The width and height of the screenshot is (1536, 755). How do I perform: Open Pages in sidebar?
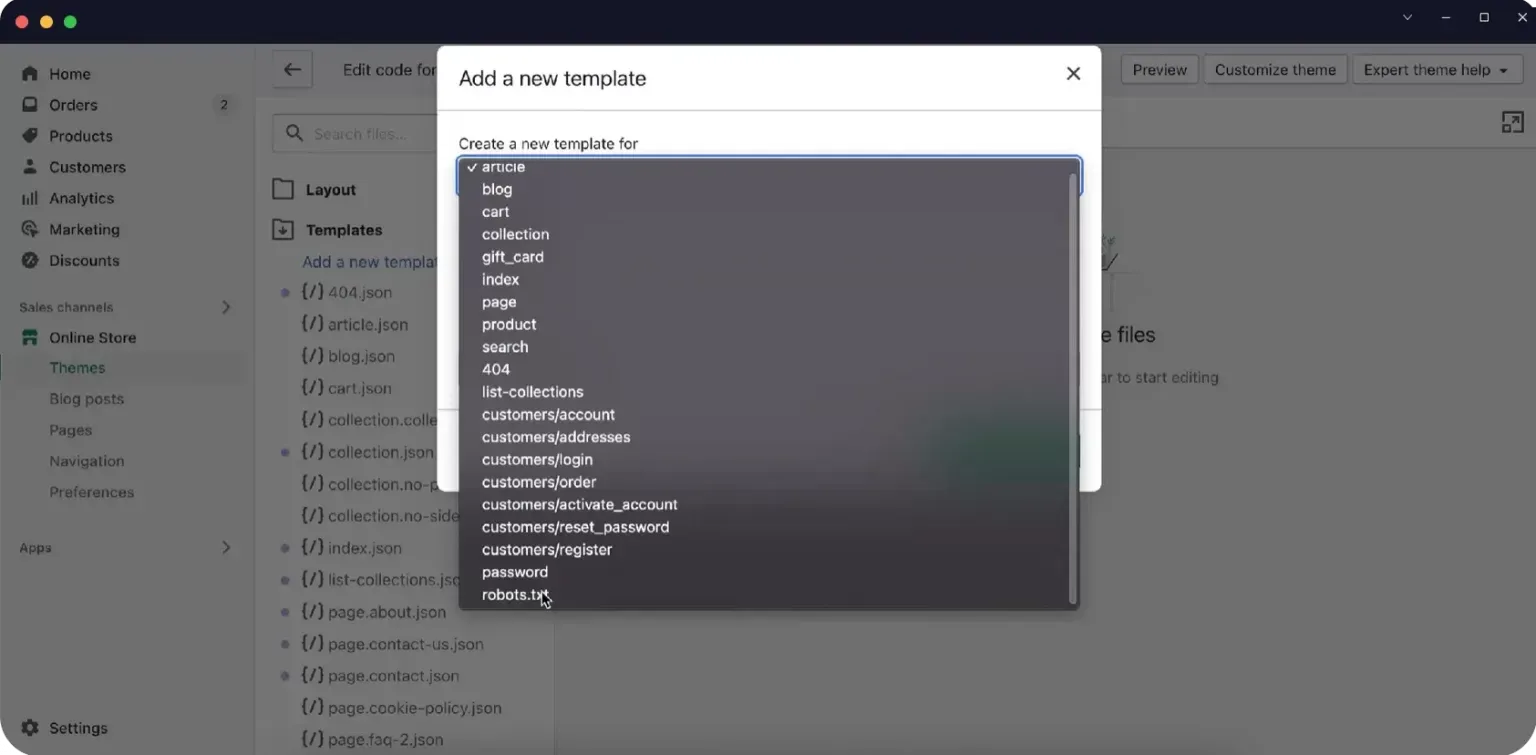click(x=71, y=430)
